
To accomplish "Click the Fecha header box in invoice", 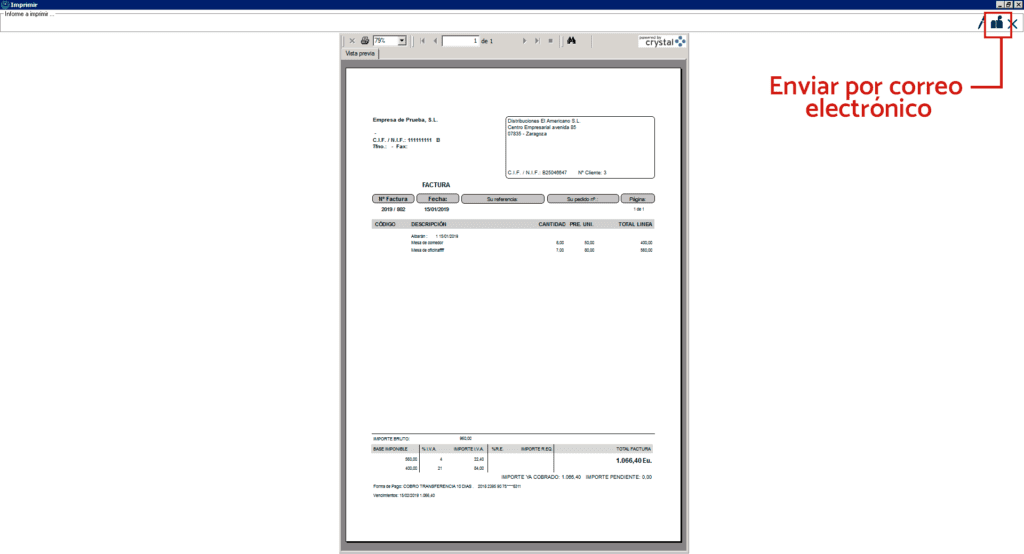I will 438,199.
